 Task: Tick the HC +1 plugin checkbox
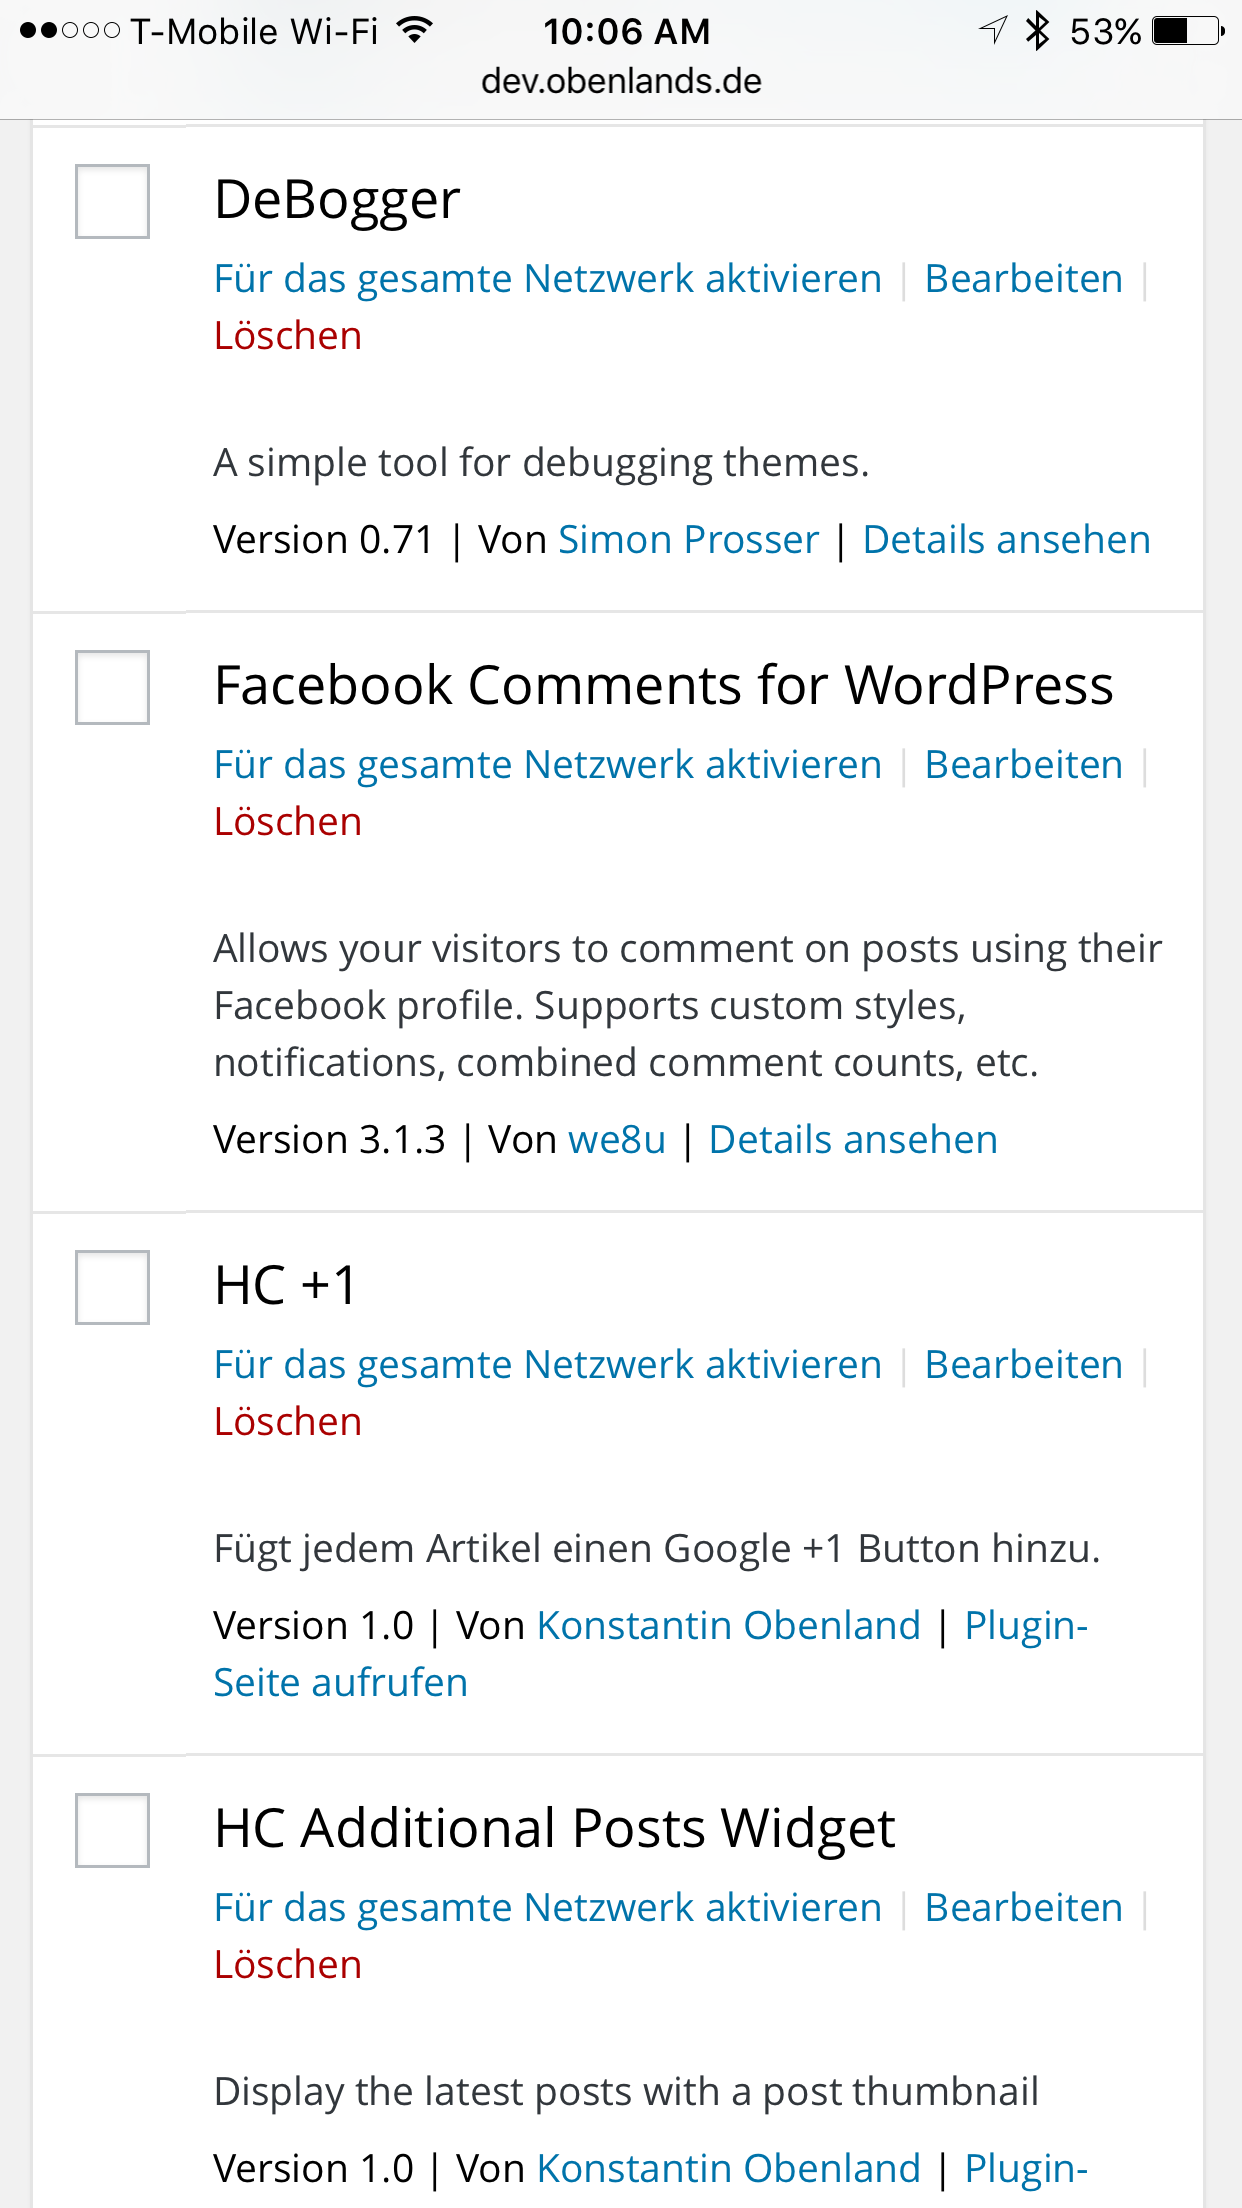click(112, 1288)
